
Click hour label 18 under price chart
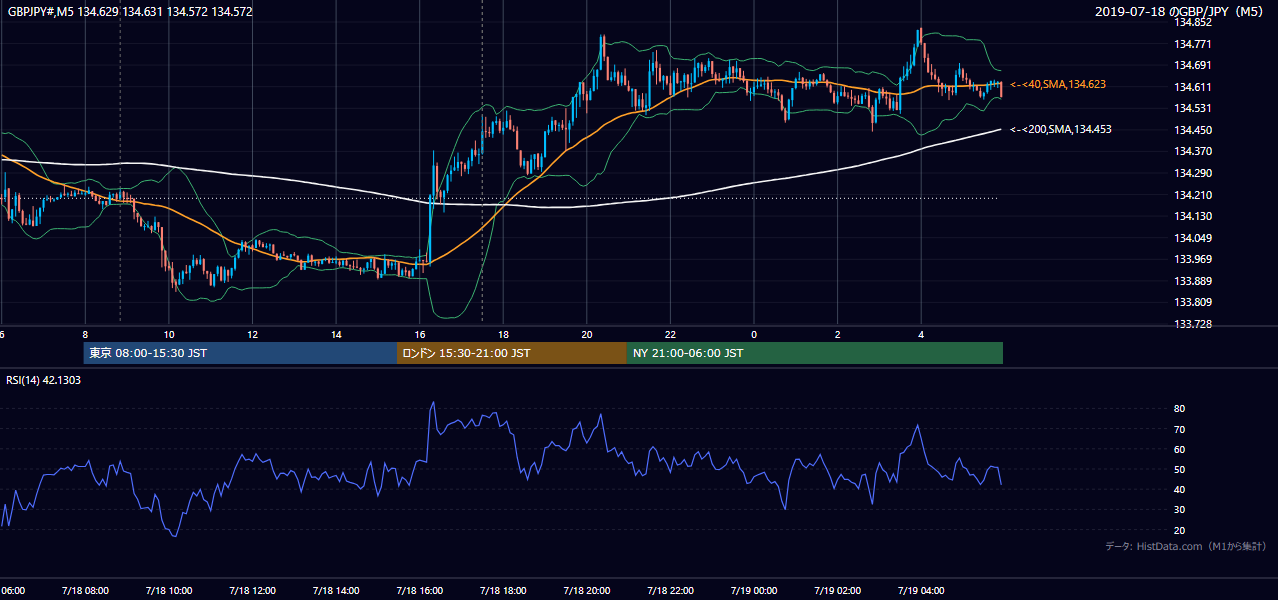[x=503, y=334]
